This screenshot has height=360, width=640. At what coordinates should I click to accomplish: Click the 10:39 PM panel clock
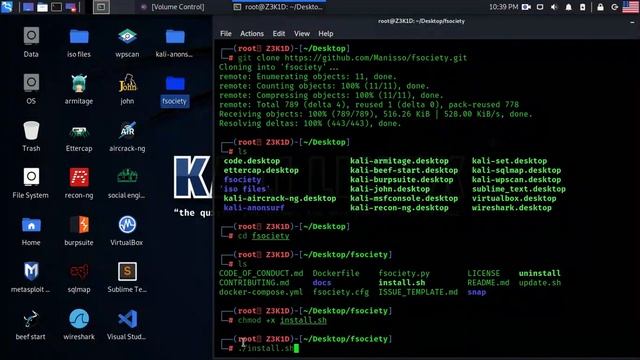[503, 7]
